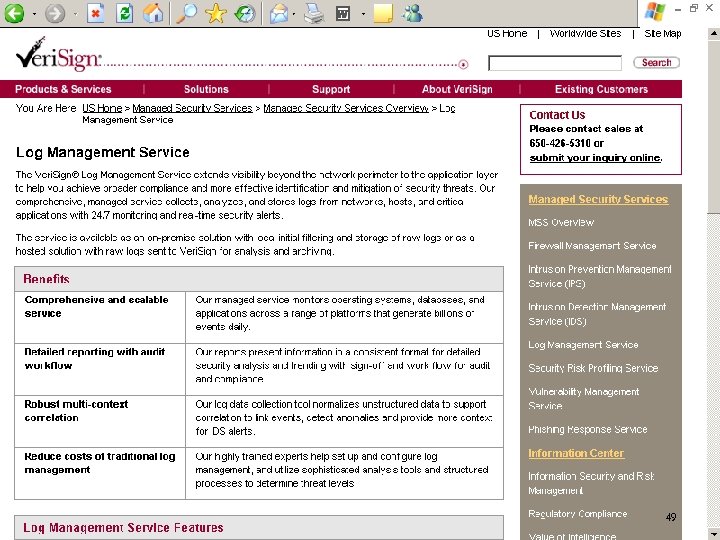
Task: Click the Log Management Service page heading
Action: 103,152
